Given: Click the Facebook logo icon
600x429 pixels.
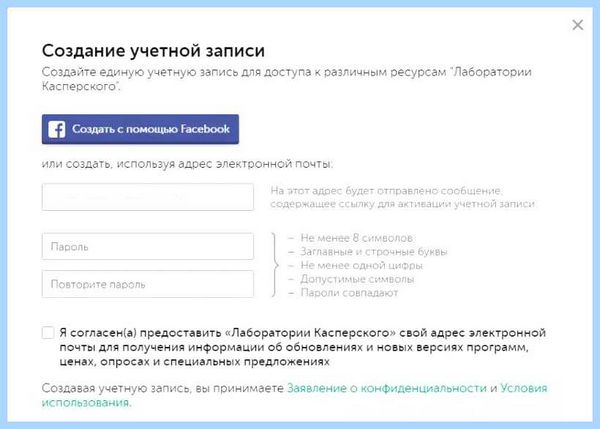Looking at the screenshot, I should pyautogui.click(x=57, y=129).
